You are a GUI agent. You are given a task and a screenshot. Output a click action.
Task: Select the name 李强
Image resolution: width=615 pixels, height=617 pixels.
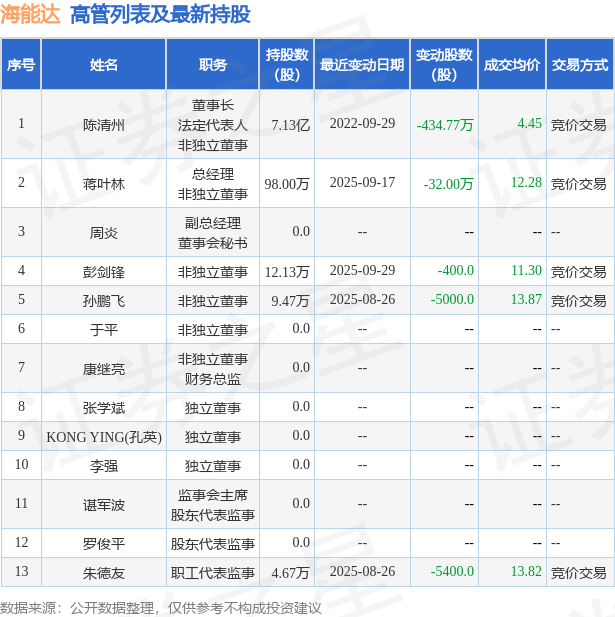click(x=104, y=466)
